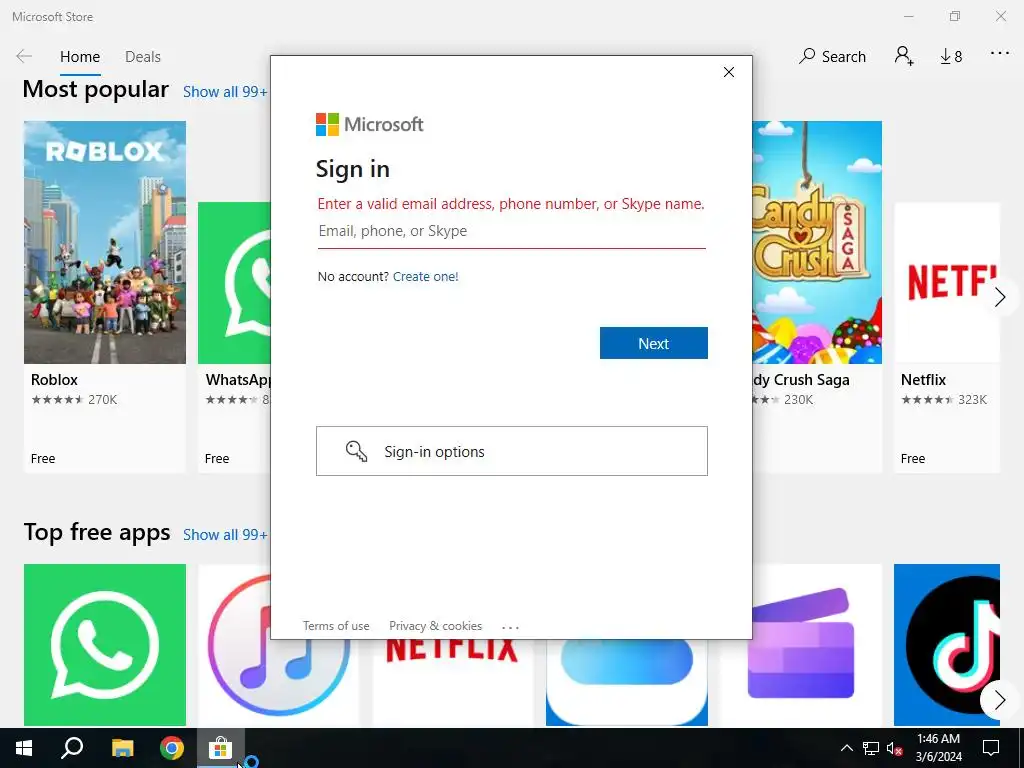Click the Netflix title text

point(923,380)
